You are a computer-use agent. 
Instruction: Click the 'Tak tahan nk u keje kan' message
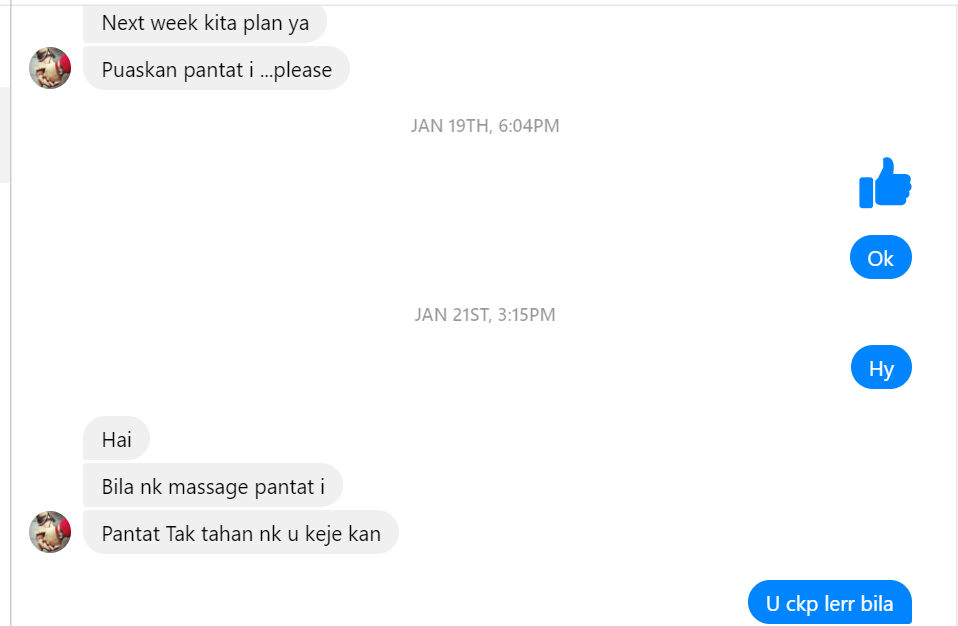pos(241,533)
